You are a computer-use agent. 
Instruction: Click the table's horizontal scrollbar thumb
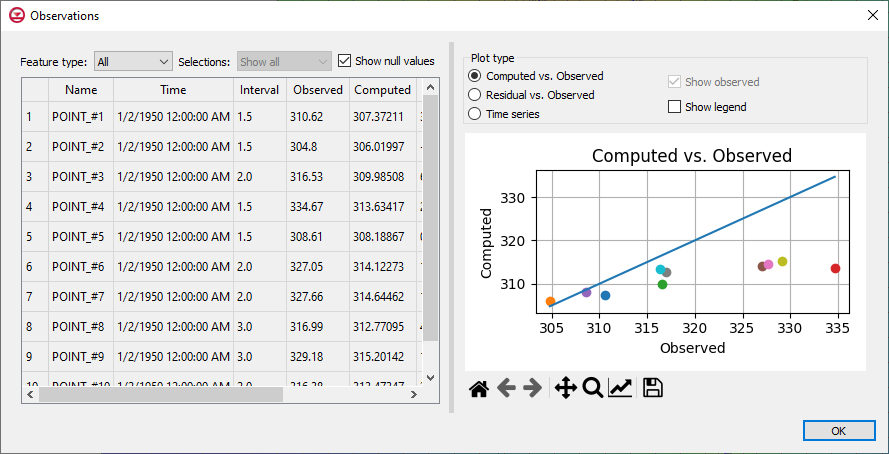pos(160,394)
